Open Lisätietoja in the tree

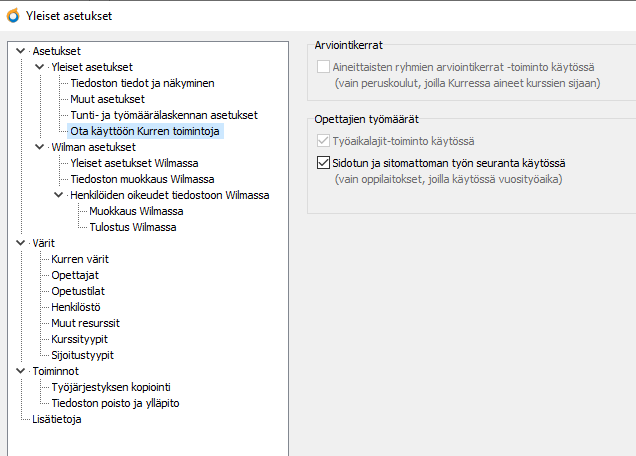pos(57,419)
